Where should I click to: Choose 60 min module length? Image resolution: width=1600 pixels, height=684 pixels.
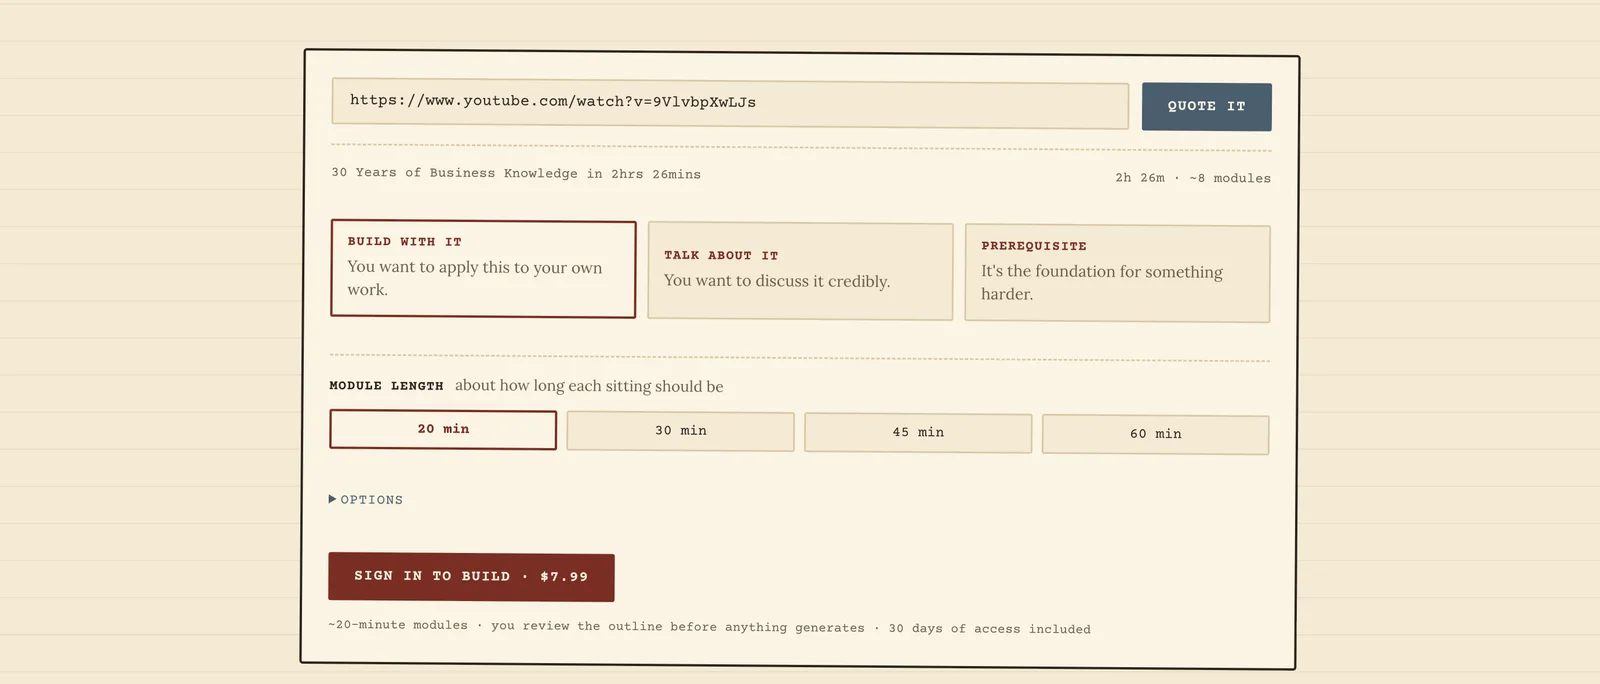click(1155, 434)
